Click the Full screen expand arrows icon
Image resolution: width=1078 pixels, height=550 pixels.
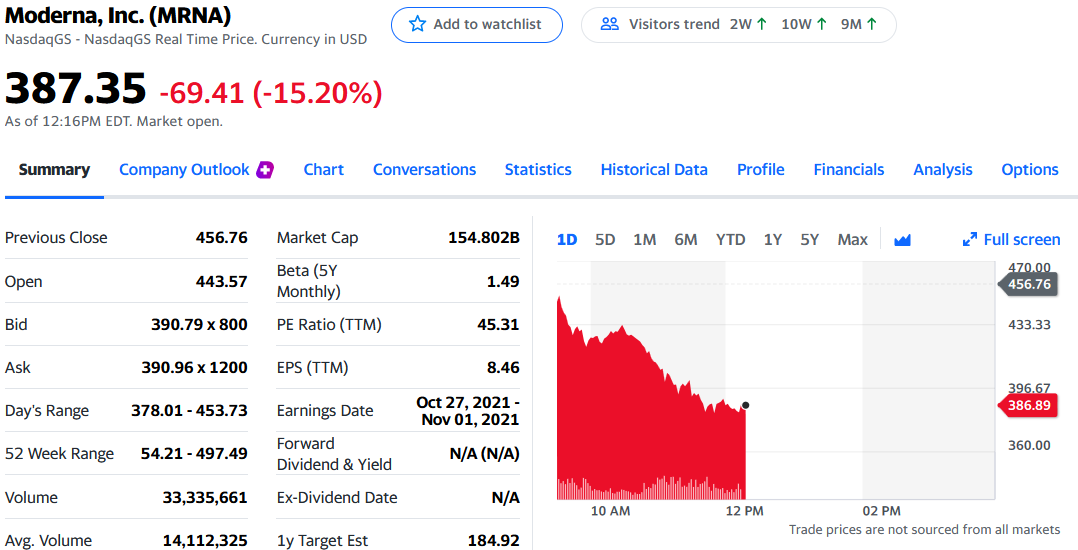tap(969, 239)
